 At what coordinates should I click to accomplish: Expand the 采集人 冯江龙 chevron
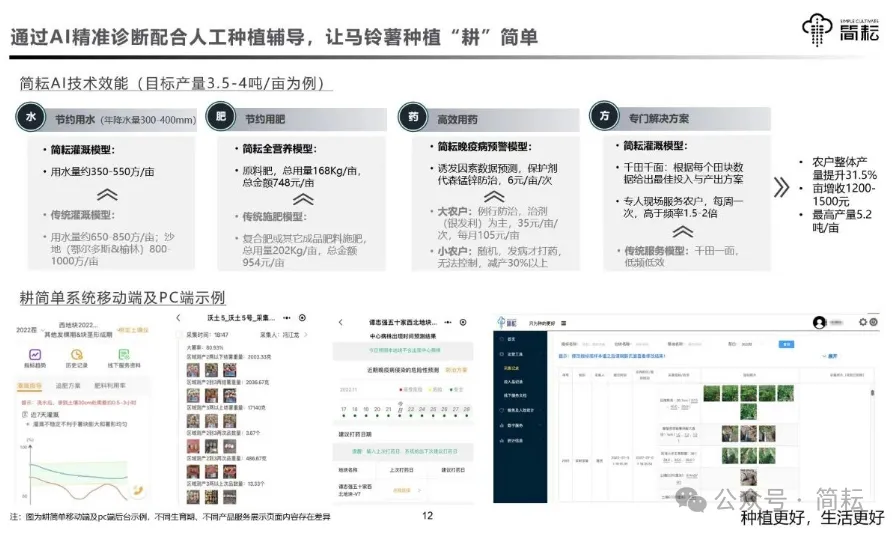306,335
